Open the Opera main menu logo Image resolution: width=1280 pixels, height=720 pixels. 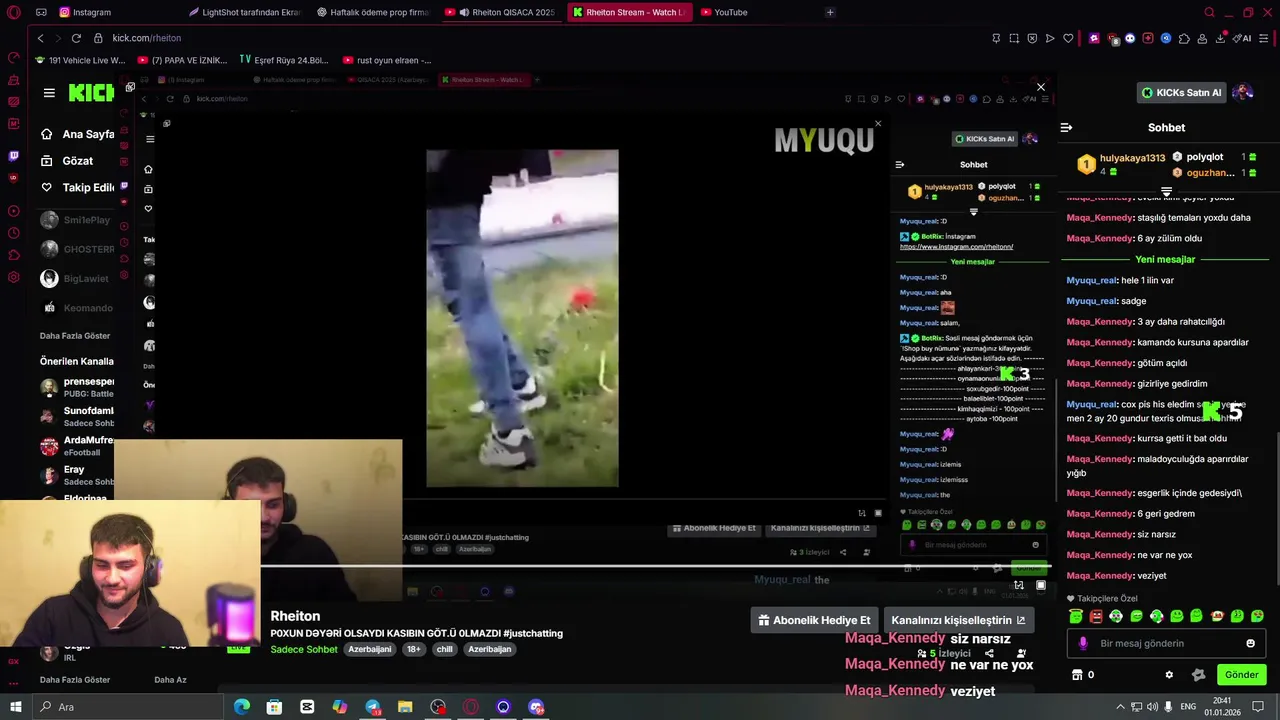pos(14,12)
